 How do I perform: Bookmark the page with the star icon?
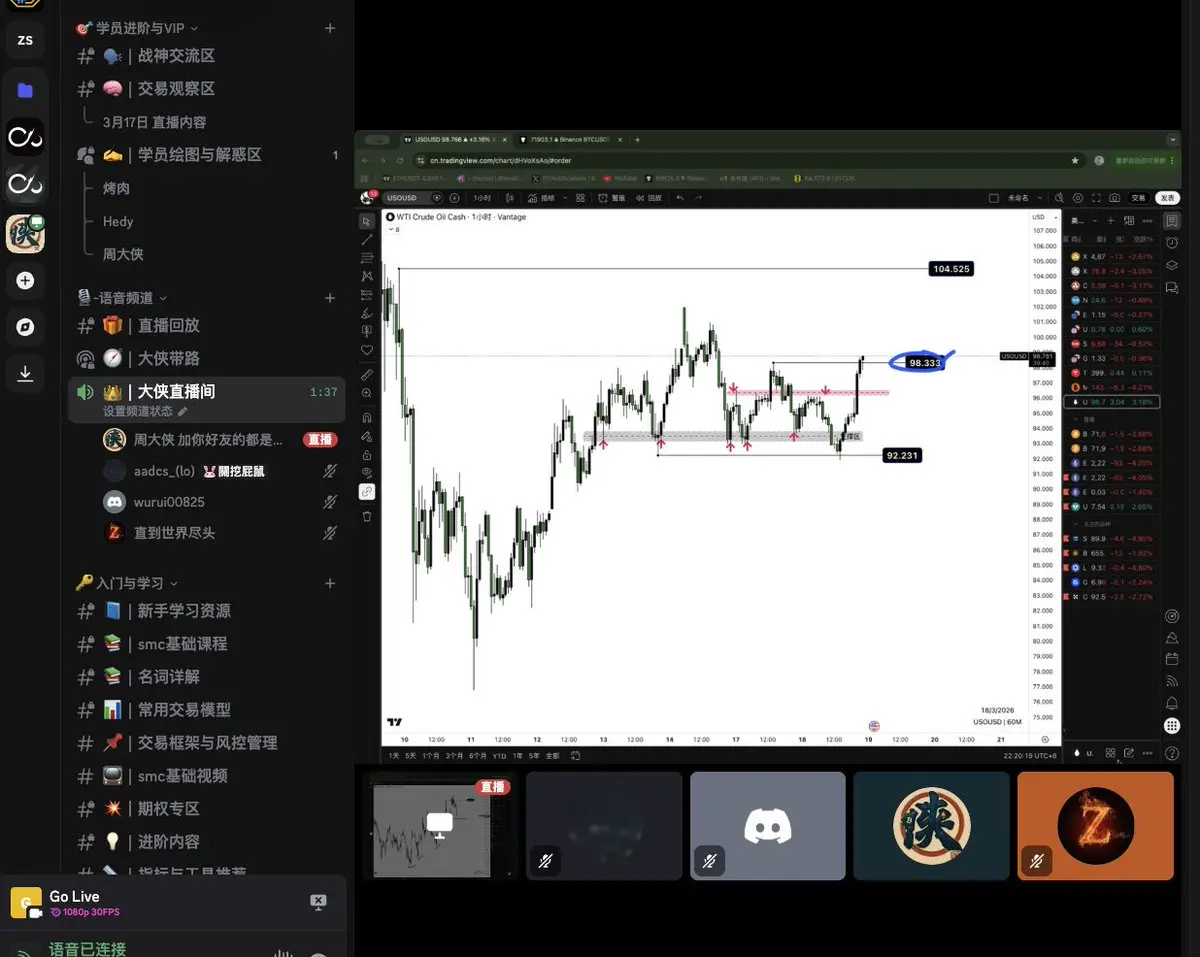pyautogui.click(x=1075, y=160)
